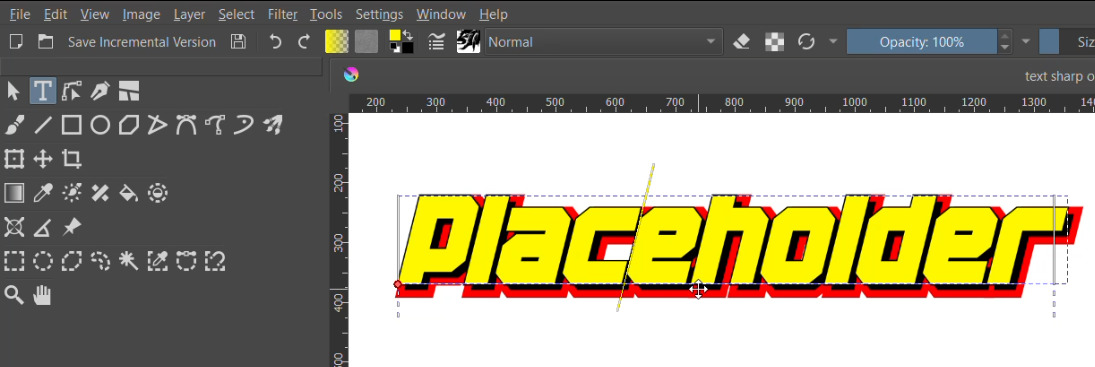Screen dimensions: 1095x367
Task: Choose the Crop tool
Action: pos(71,159)
